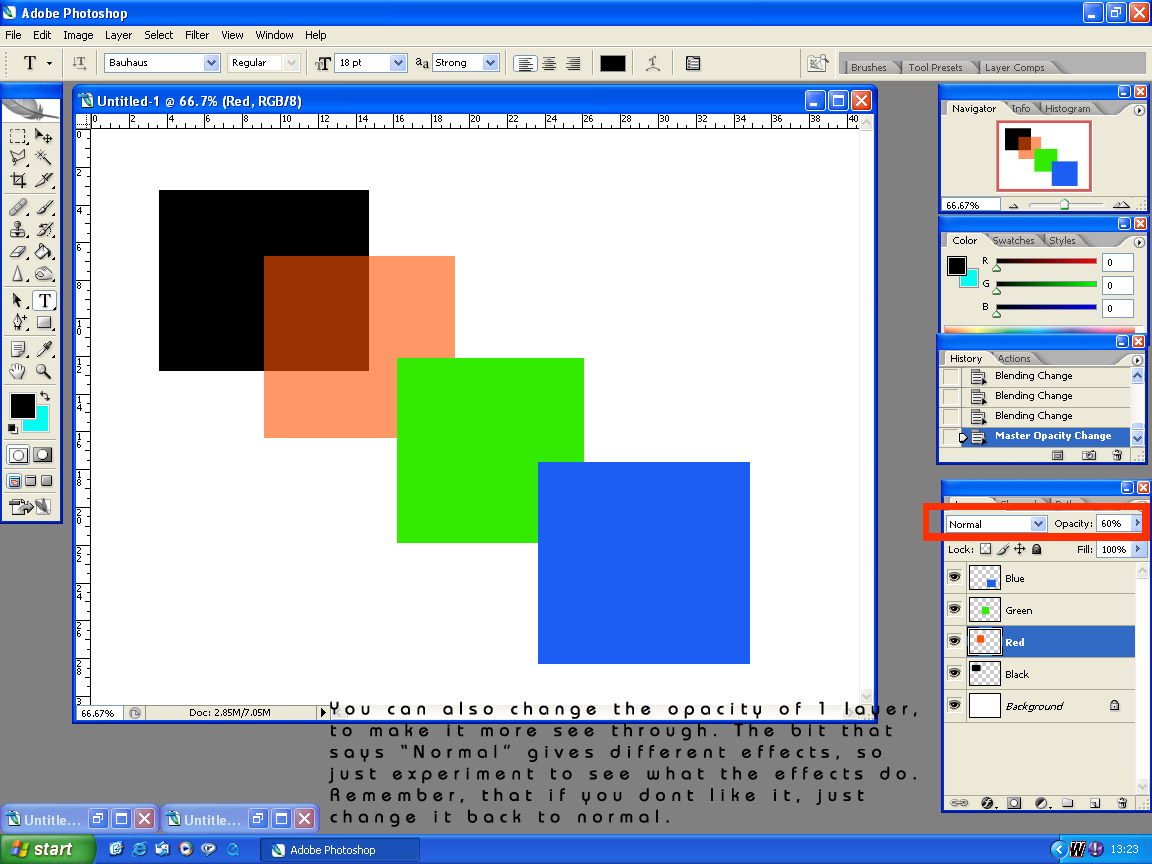The height and width of the screenshot is (864, 1152).
Task: Select the Paint Bucket tool
Action: click(x=43, y=251)
